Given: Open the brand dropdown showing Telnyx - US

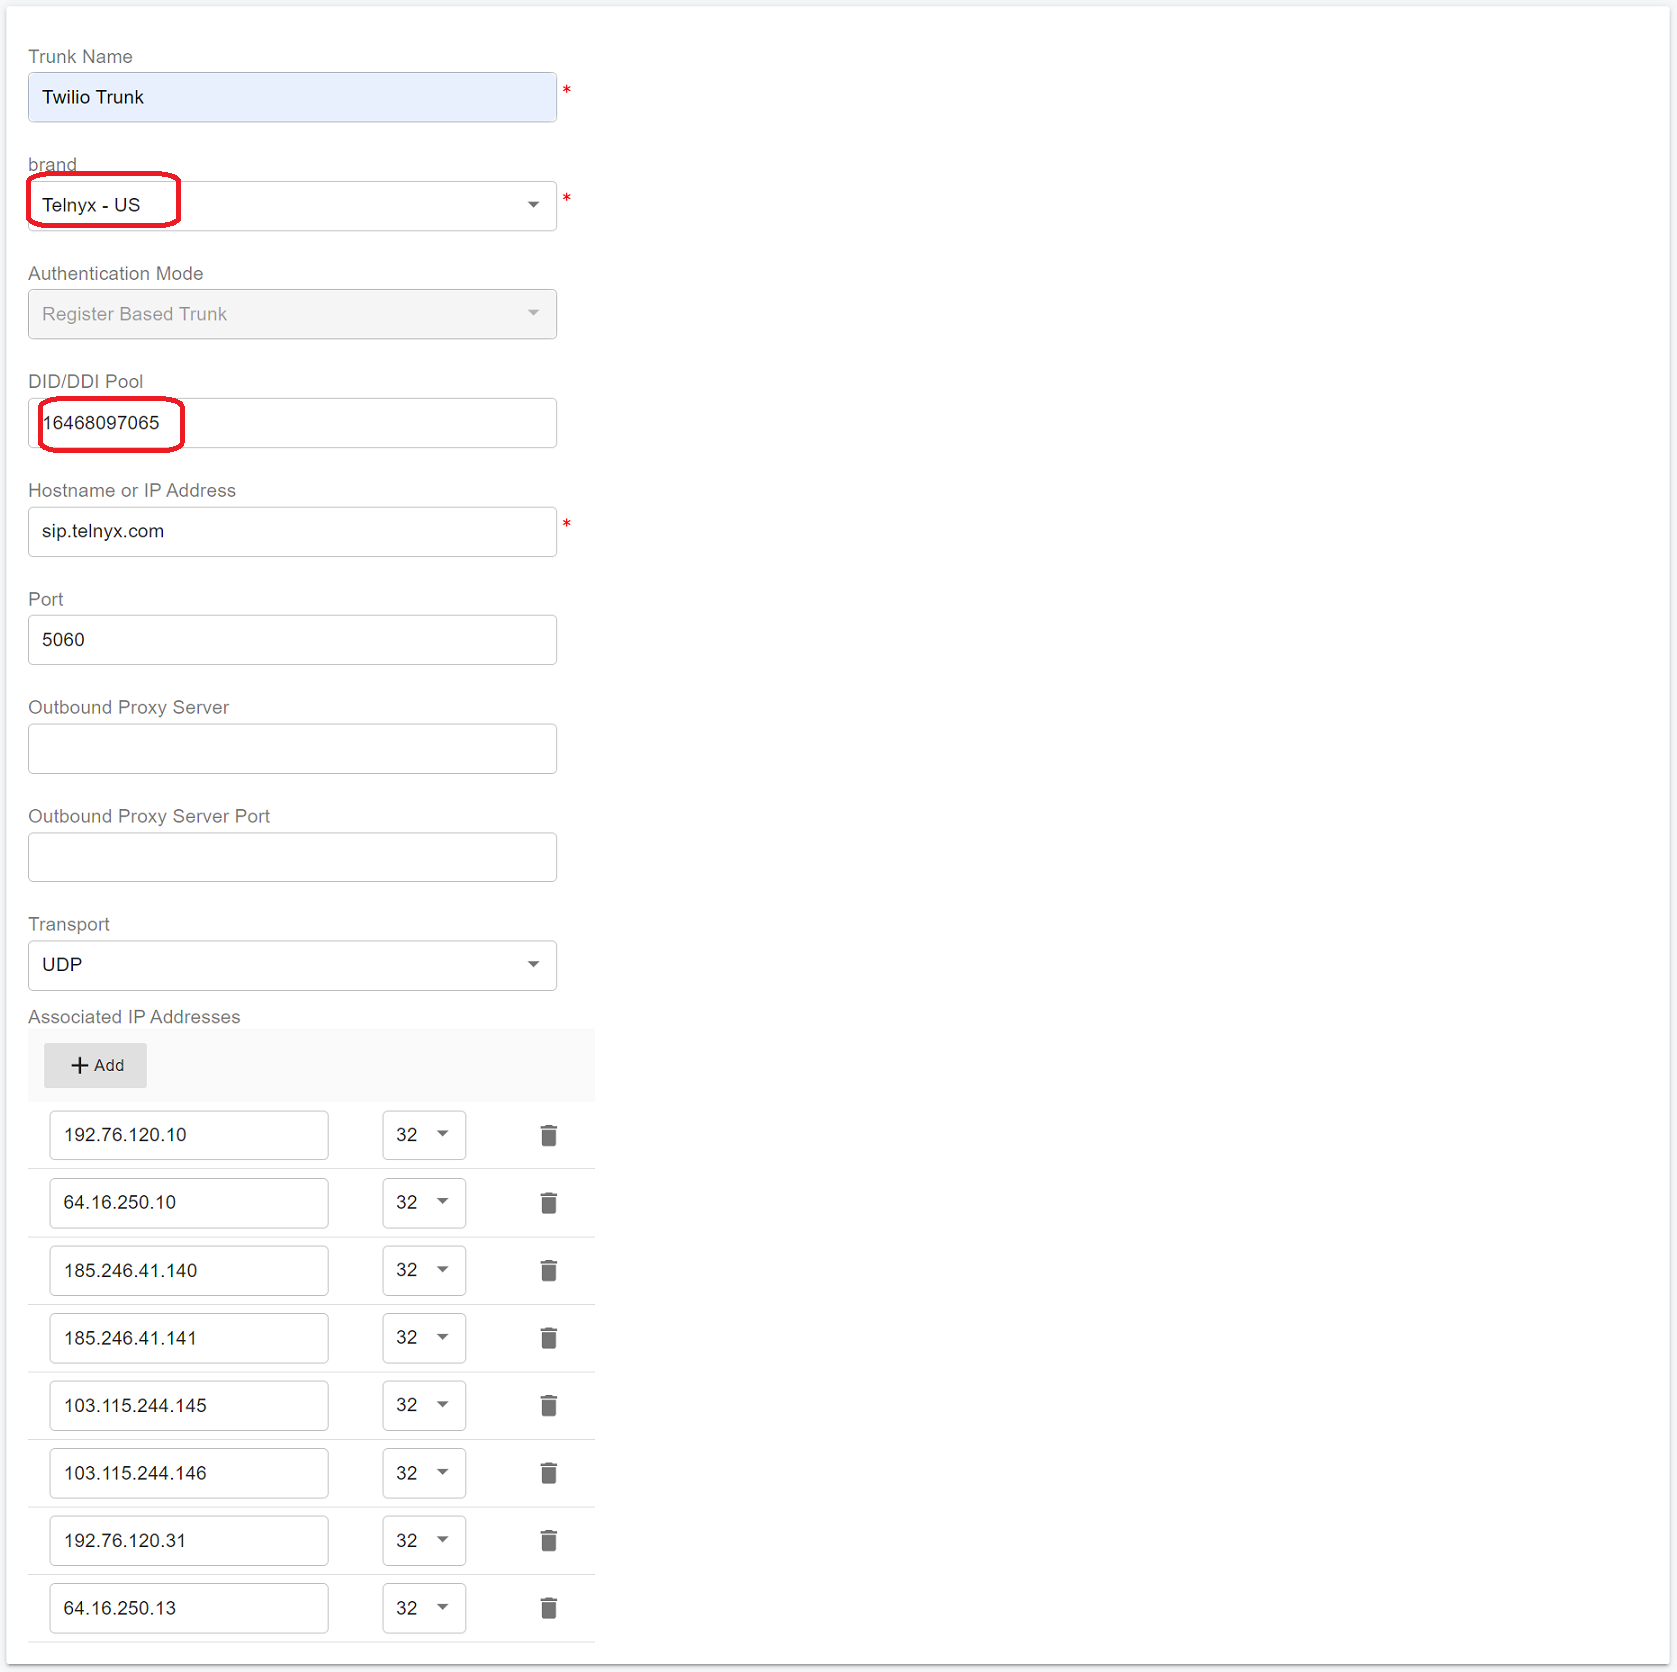Looking at the screenshot, I should point(292,206).
